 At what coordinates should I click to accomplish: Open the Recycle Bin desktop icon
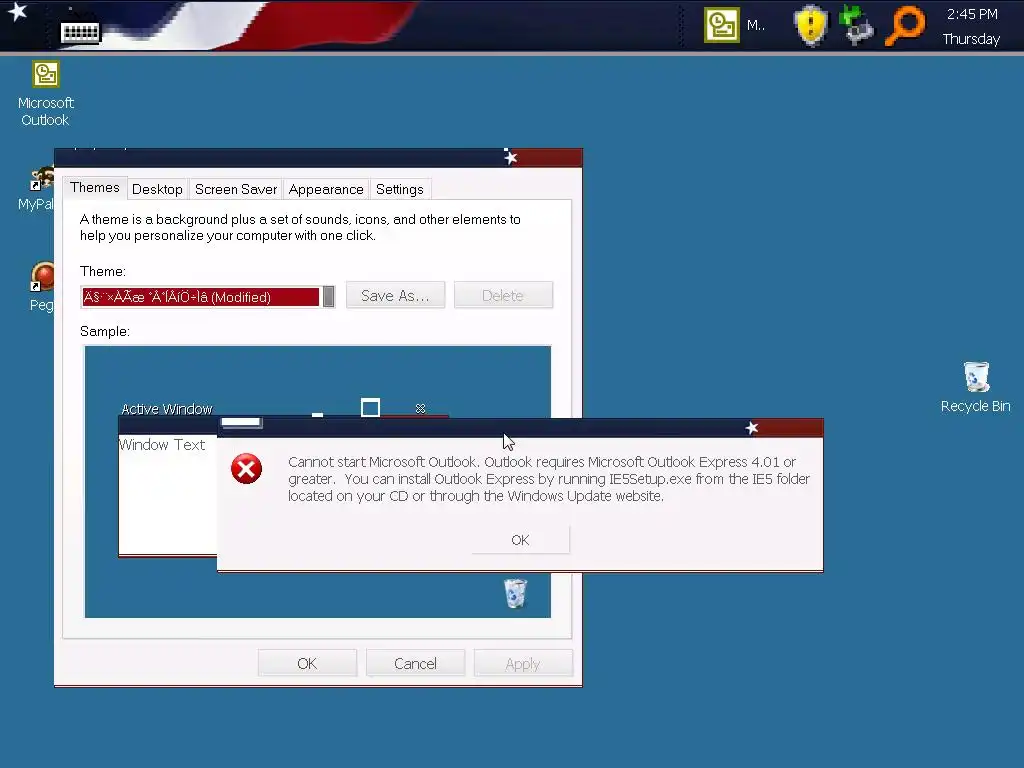pyautogui.click(x=976, y=387)
